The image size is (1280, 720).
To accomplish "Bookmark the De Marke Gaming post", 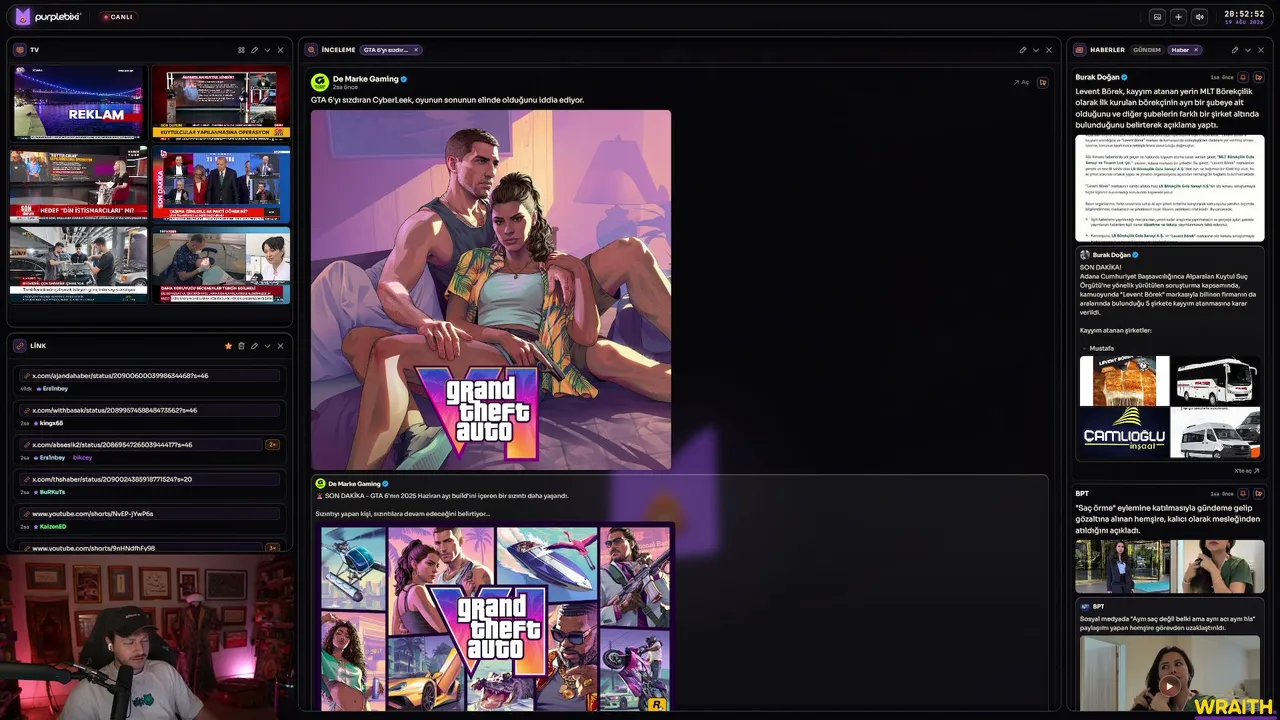I will pos(1043,82).
